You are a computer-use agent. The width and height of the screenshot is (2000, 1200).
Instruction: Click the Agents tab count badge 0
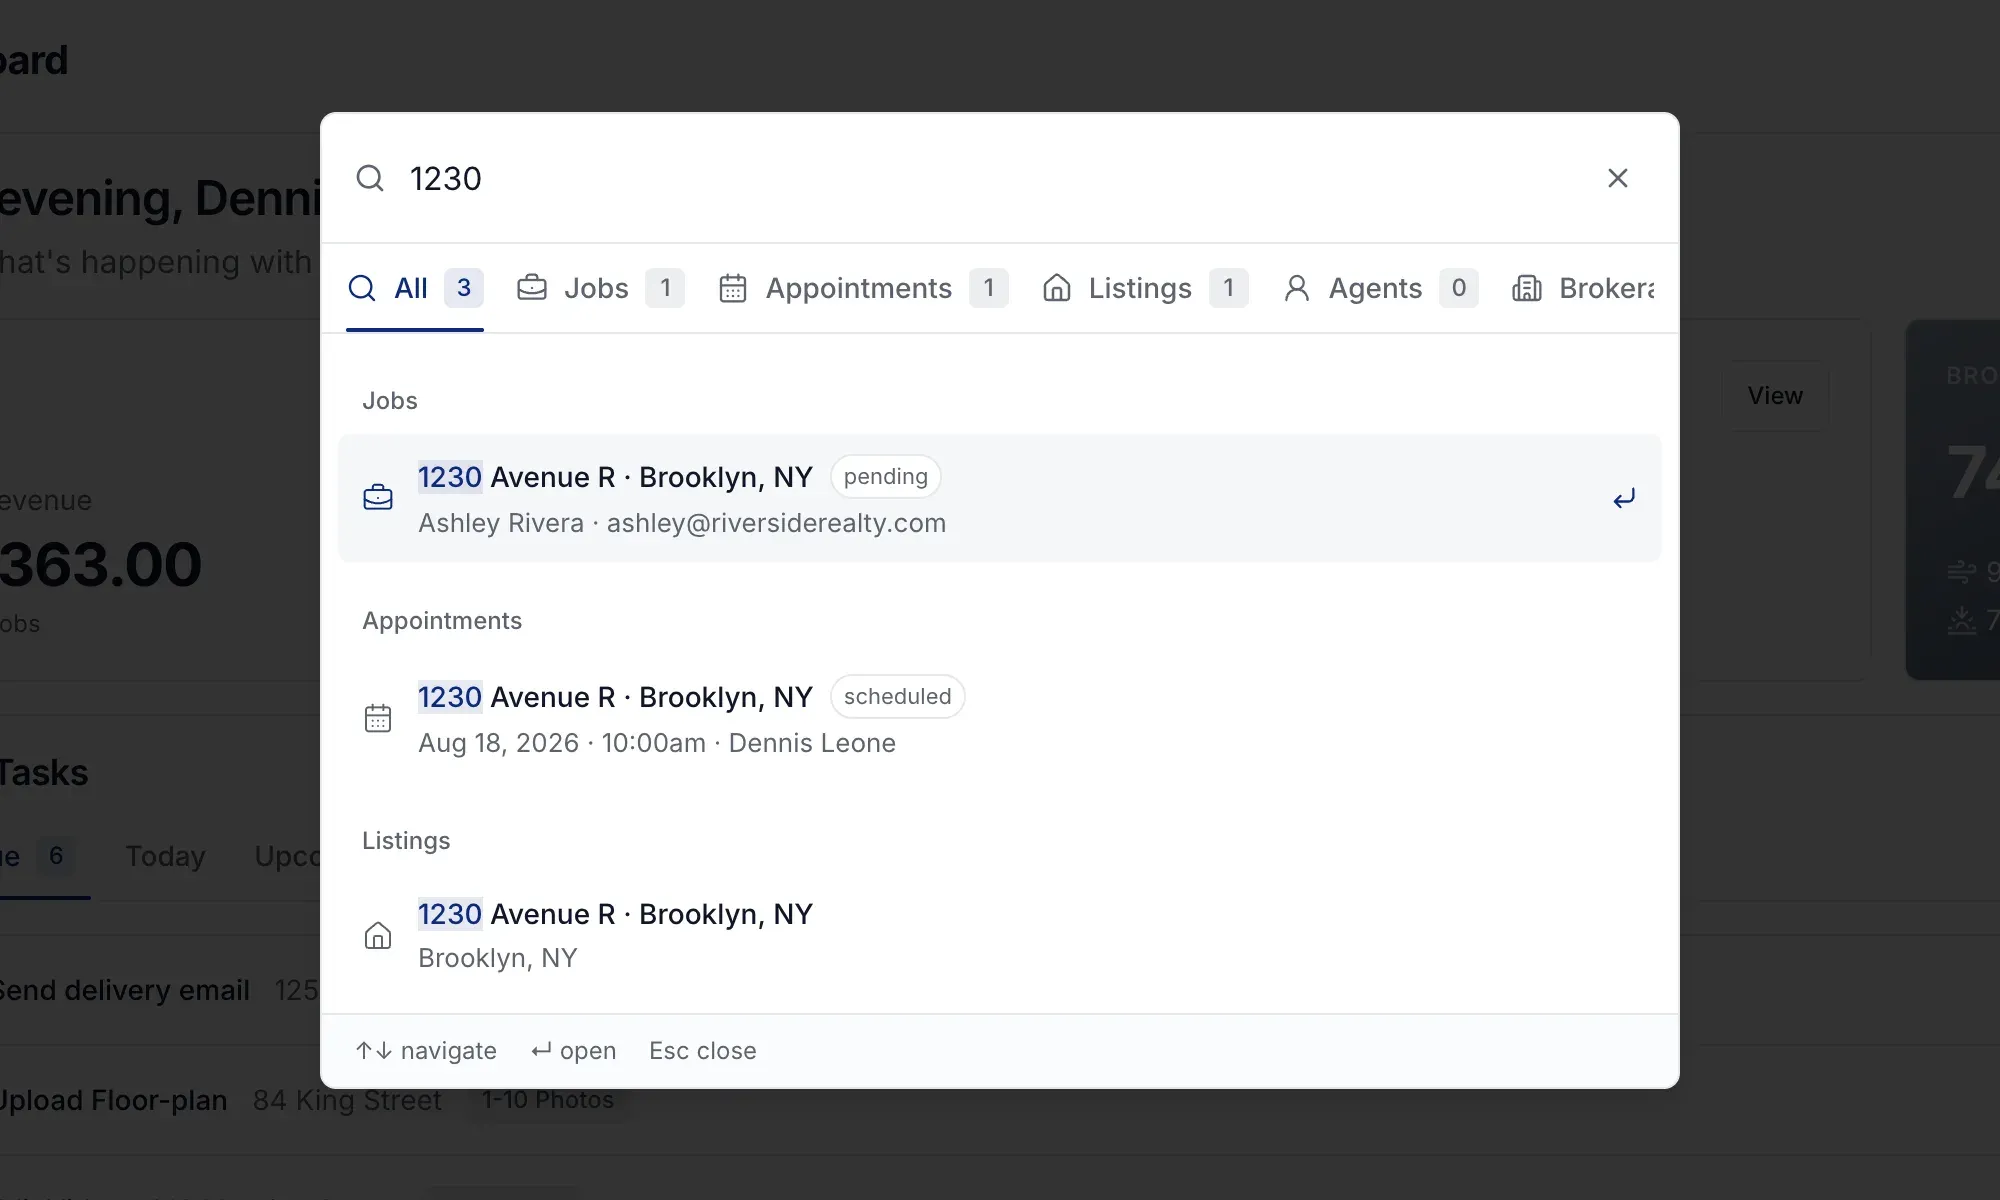coord(1459,288)
